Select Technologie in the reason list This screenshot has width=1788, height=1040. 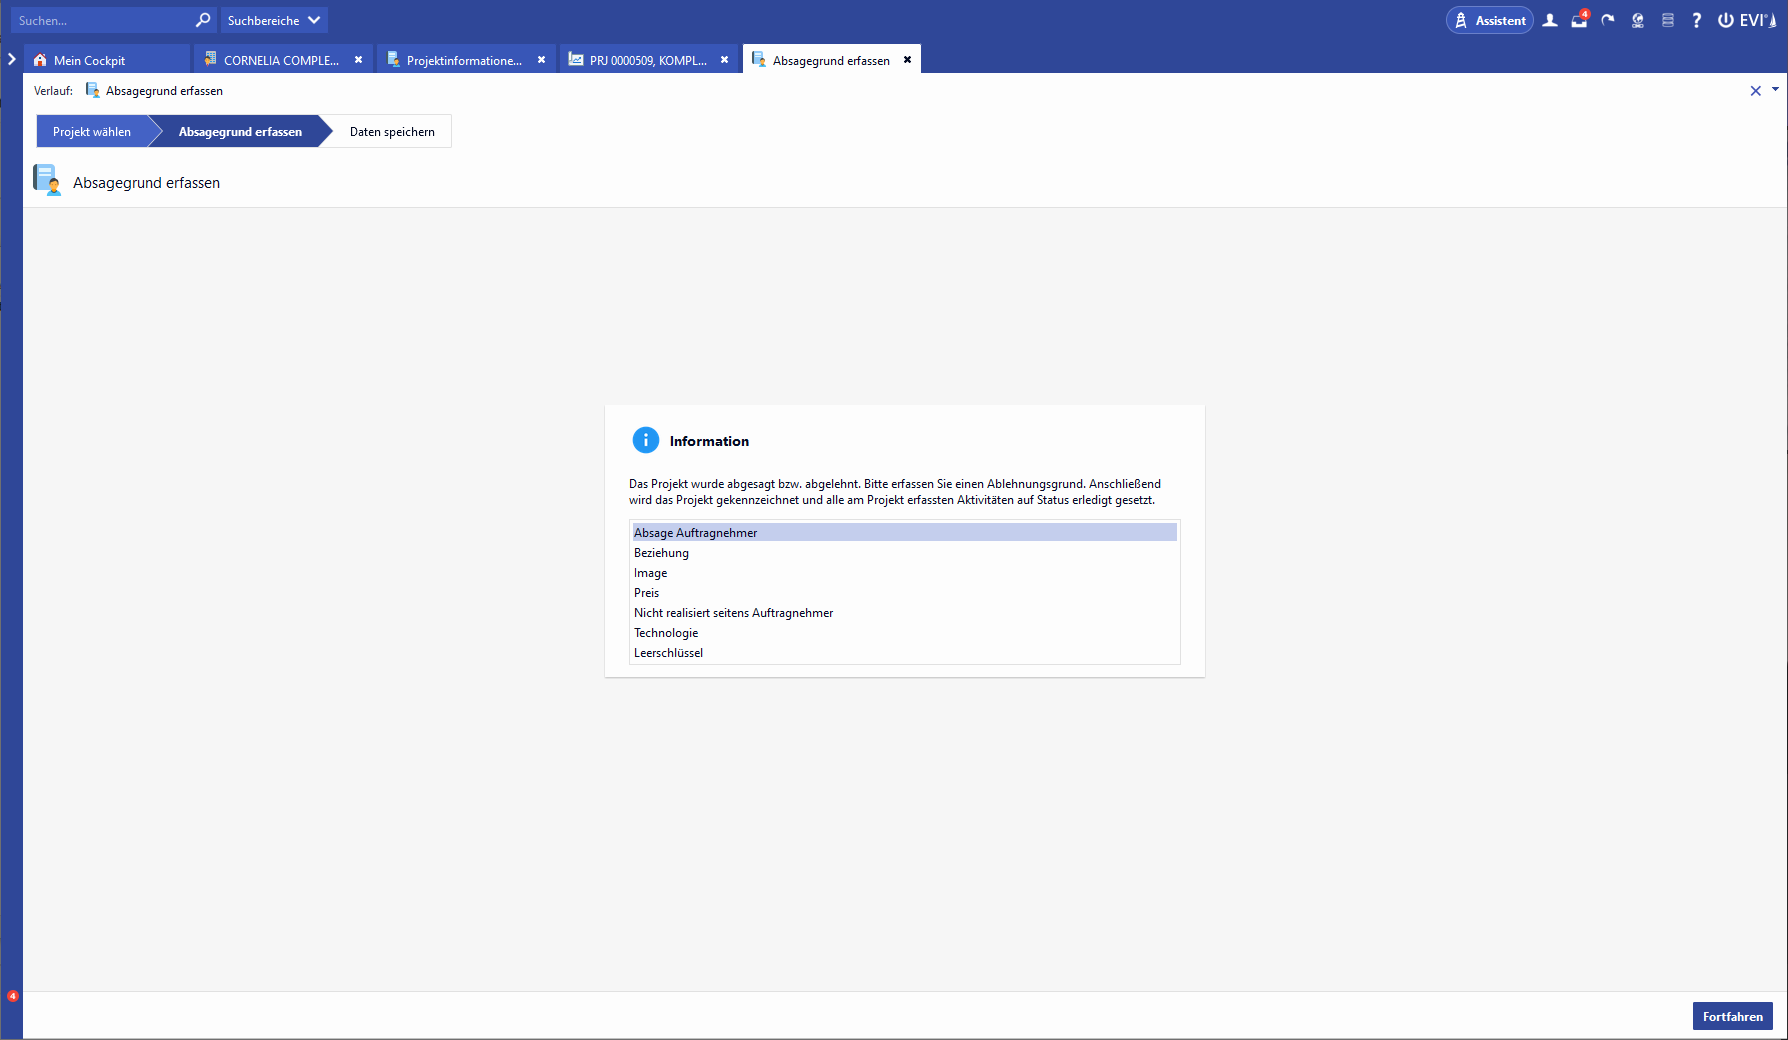[x=666, y=633]
